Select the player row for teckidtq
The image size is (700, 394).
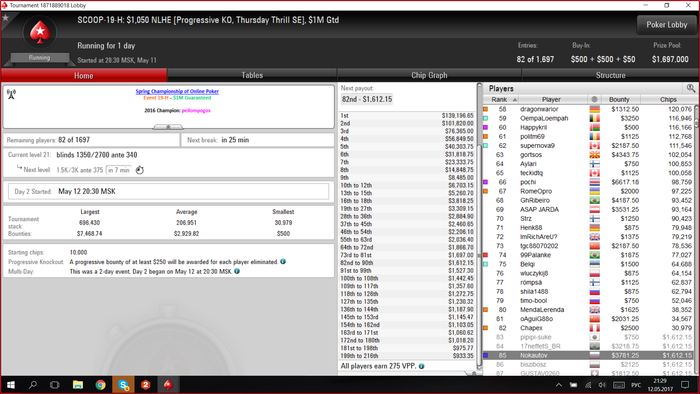(x=588, y=173)
